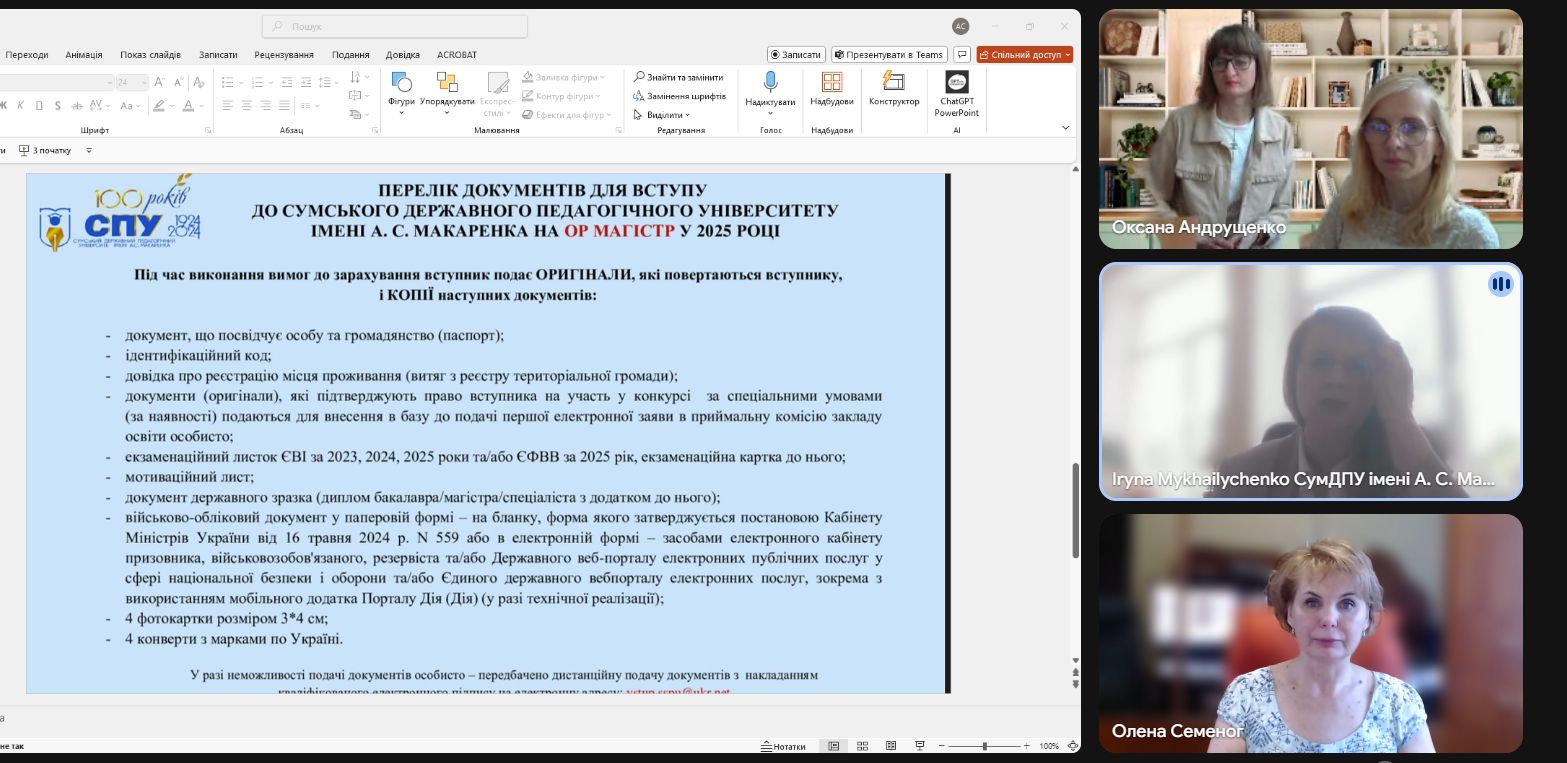
Task: Launch ChatGPT PowerPoint add-in
Action: (957, 94)
